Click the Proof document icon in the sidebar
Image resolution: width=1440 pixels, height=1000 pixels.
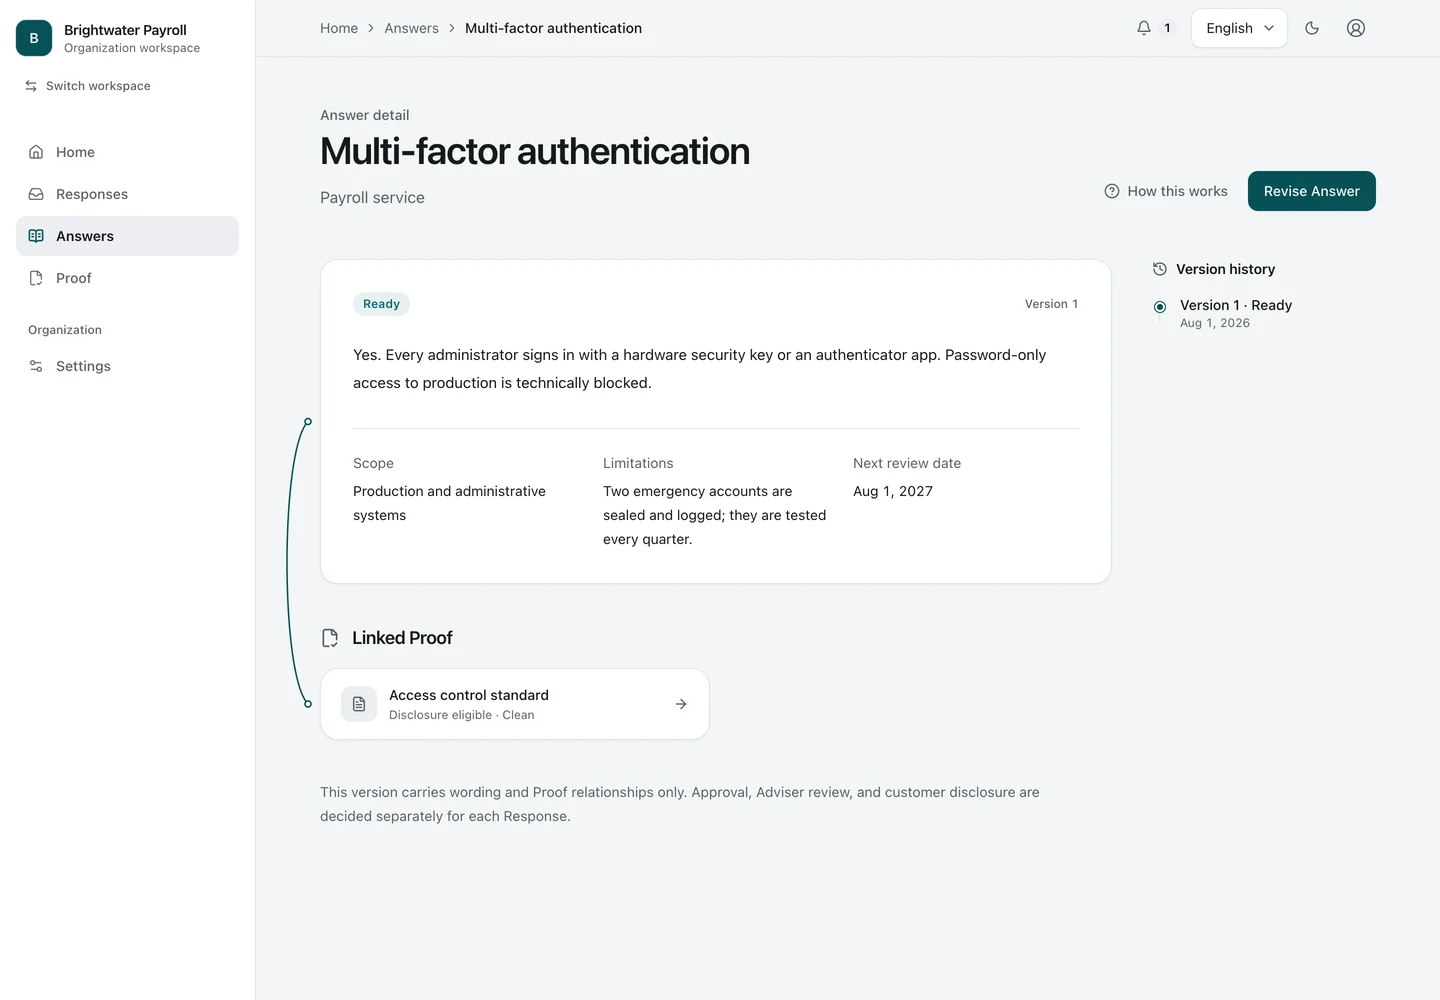(36, 278)
